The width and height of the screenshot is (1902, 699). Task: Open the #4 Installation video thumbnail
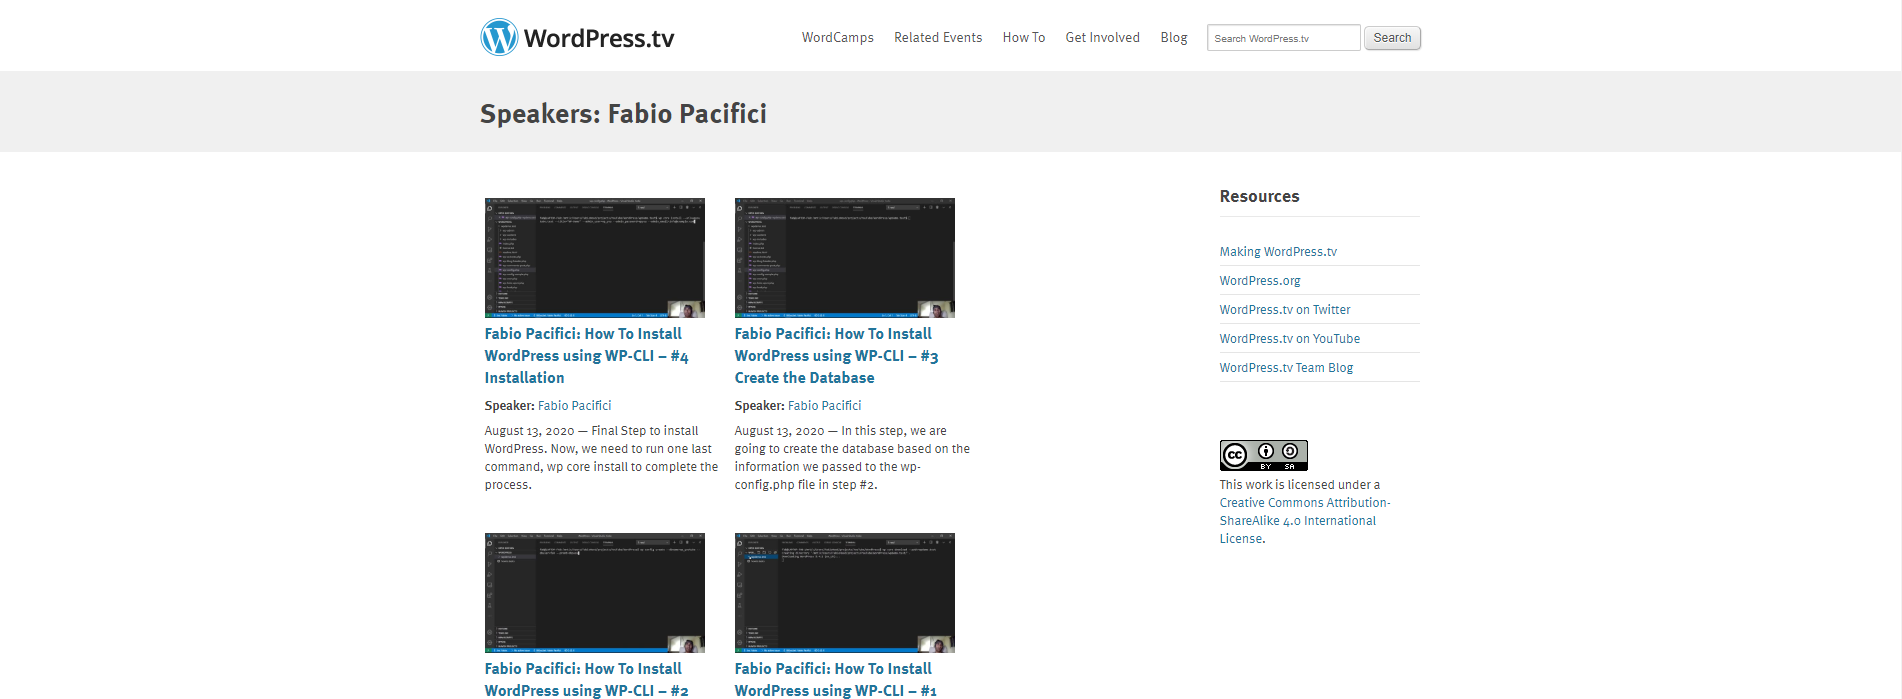pyautogui.click(x=595, y=258)
